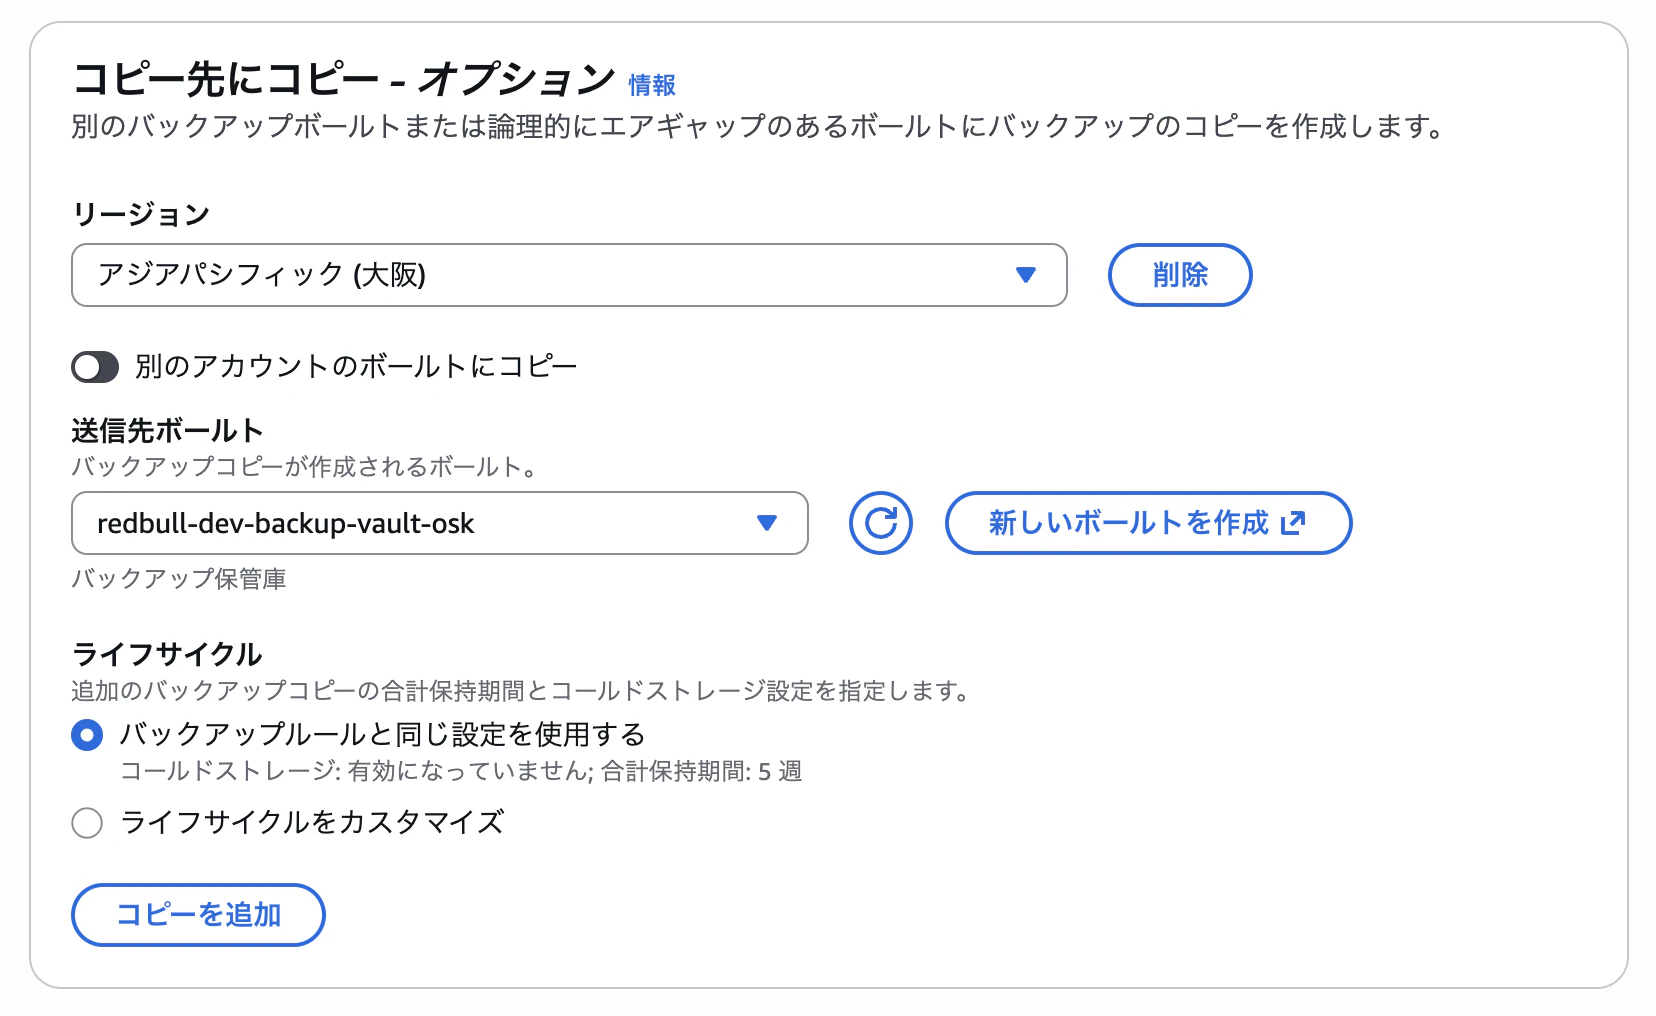Open 新しいボールトを作成 to create a vault

[x=1148, y=523]
